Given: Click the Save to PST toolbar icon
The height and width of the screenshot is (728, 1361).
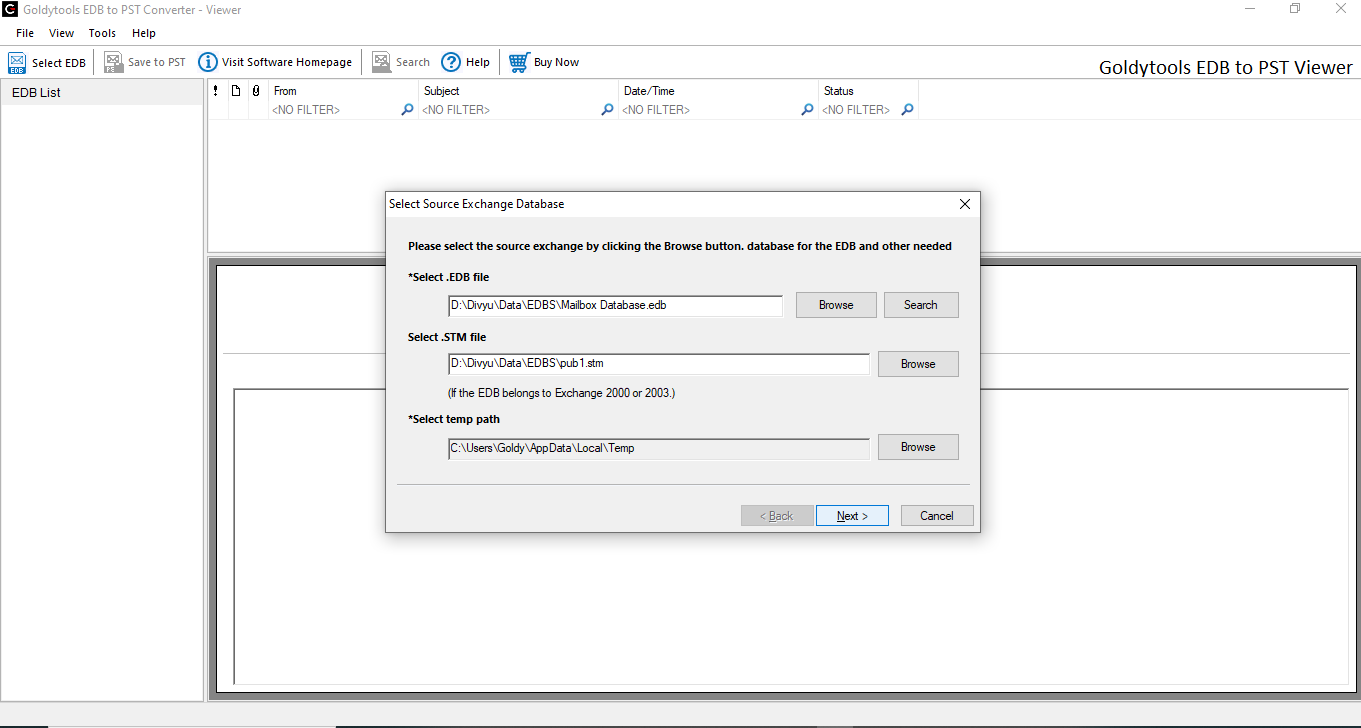Looking at the screenshot, I should [x=113, y=63].
